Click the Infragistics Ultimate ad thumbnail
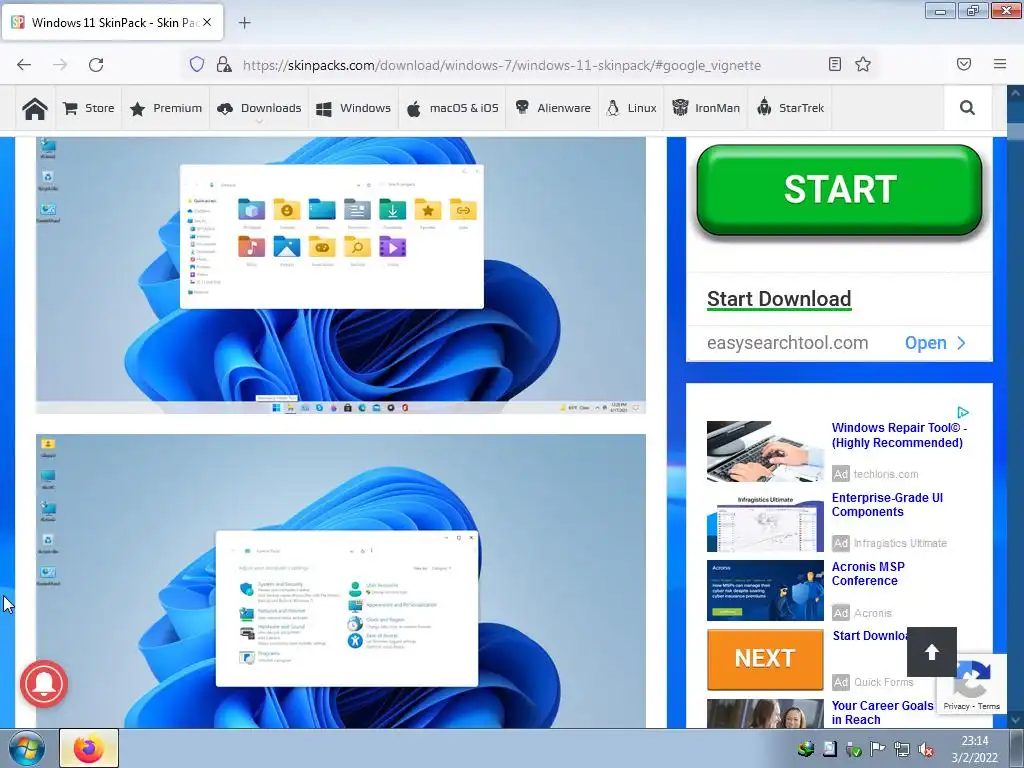 [x=765, y=522]
